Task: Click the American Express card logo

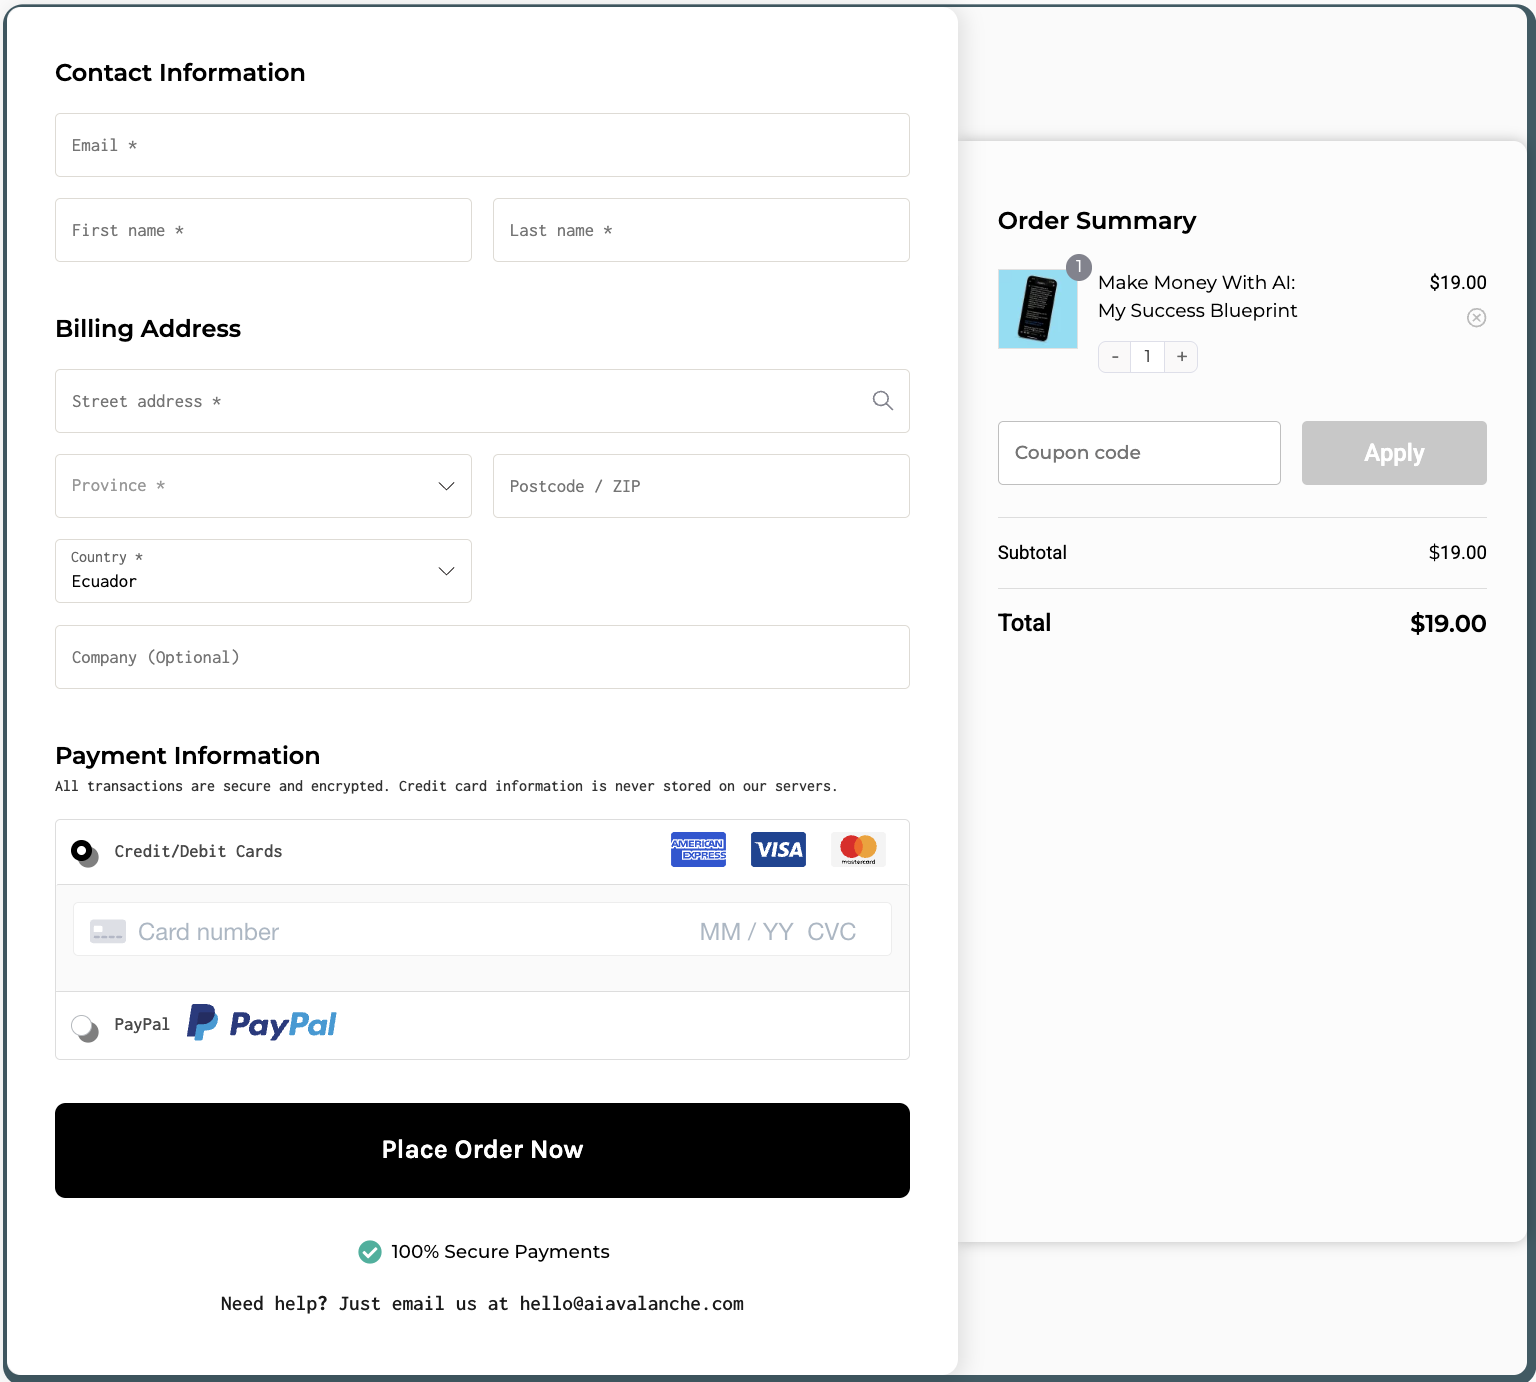Action: click(698, 850)
